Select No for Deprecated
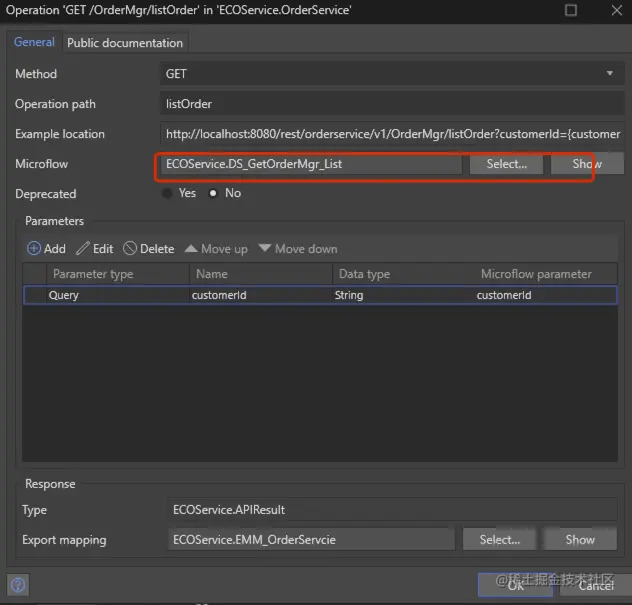Screen dimensions: 632x605 click(213, 193)
